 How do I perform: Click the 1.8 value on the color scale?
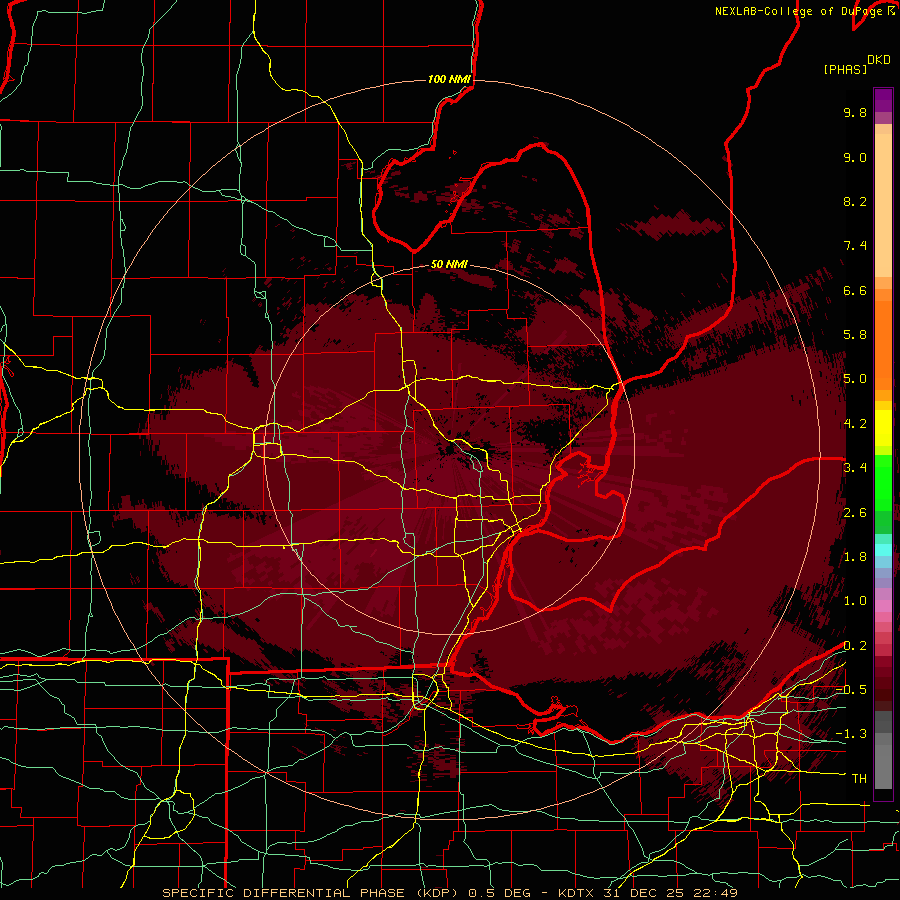tap(855, 557)
